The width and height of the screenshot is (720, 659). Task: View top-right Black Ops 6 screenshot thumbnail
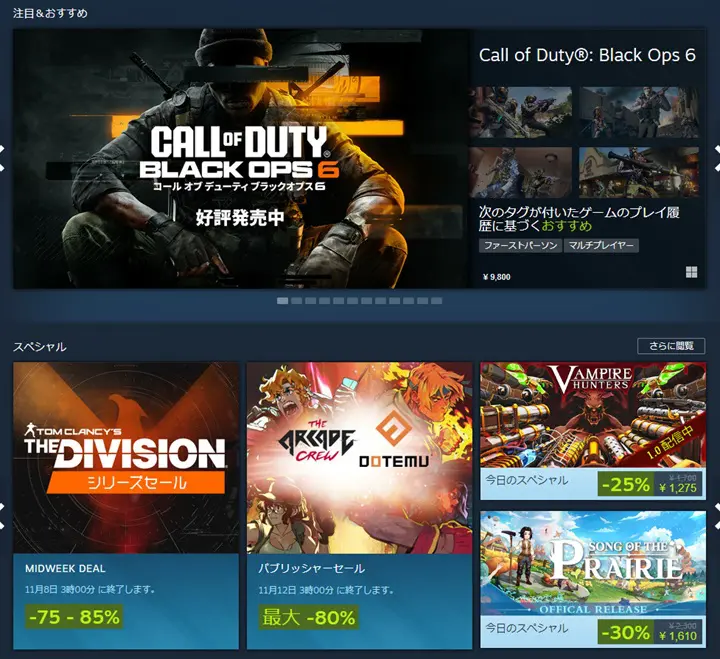[x=639, y=113]
